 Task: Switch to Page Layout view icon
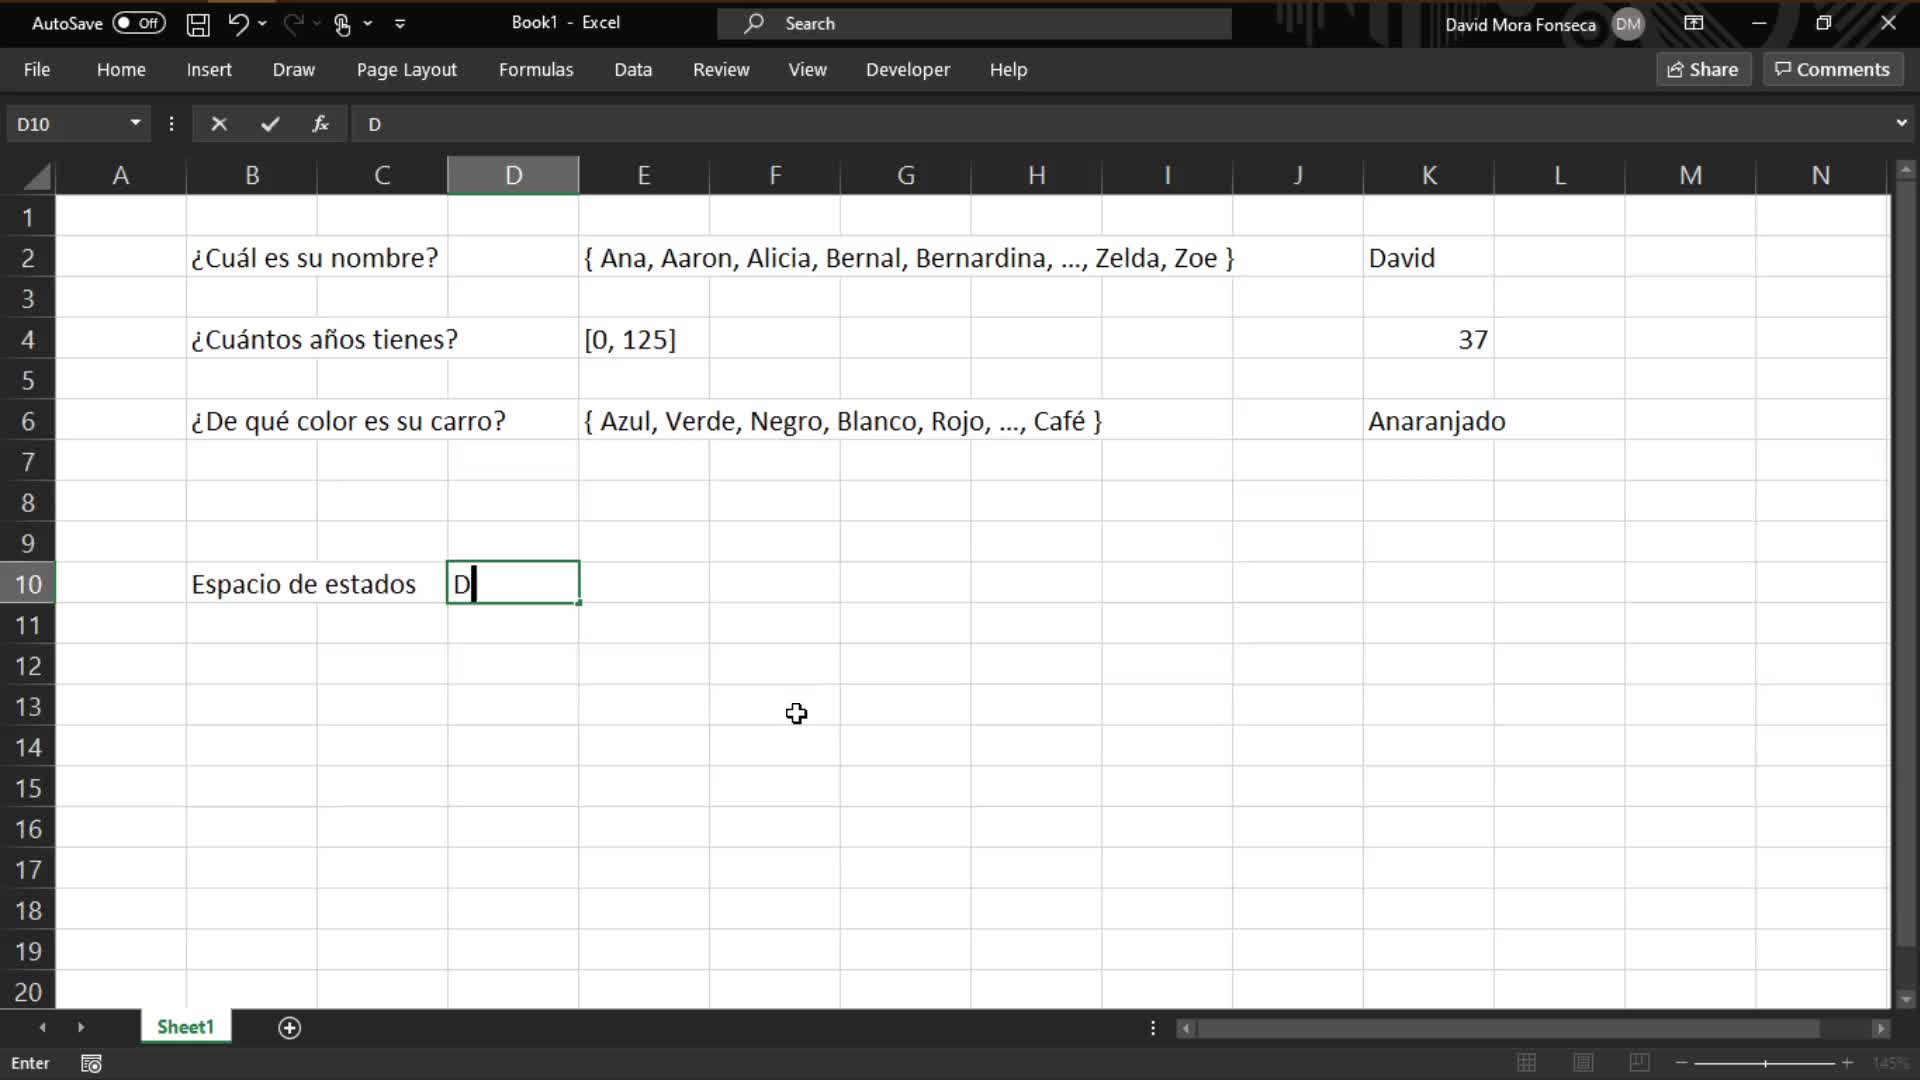click(x=1583, y=1063)
